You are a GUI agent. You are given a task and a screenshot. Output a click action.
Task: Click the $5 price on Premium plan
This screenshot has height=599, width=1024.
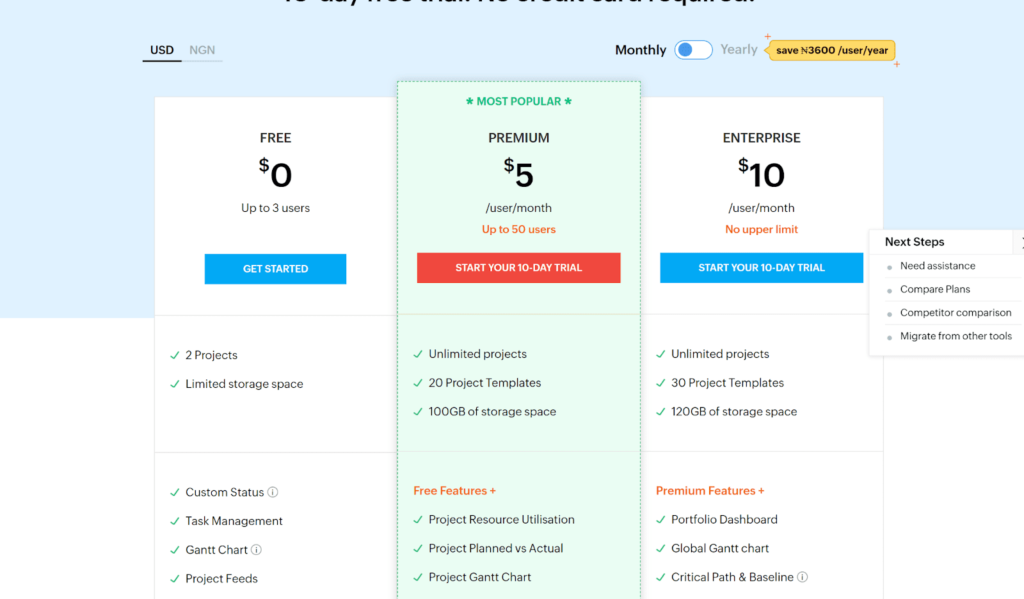coord(519,173)
